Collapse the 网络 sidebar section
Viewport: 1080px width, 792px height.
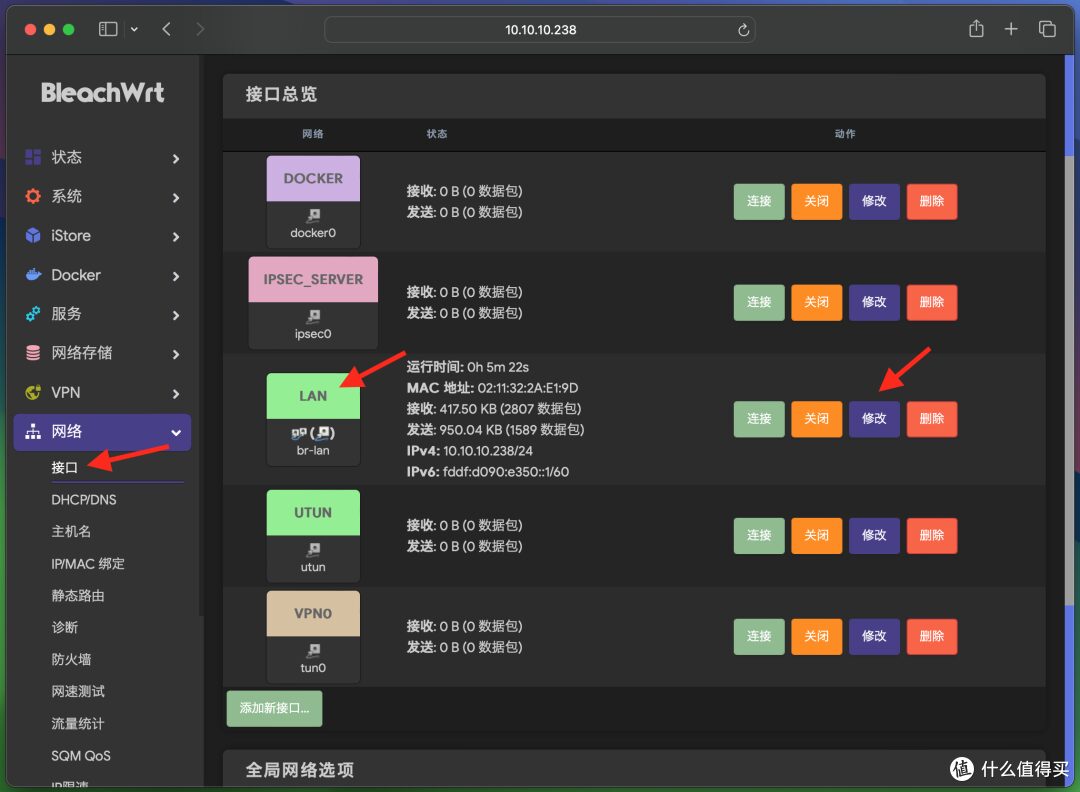[100, 432]
